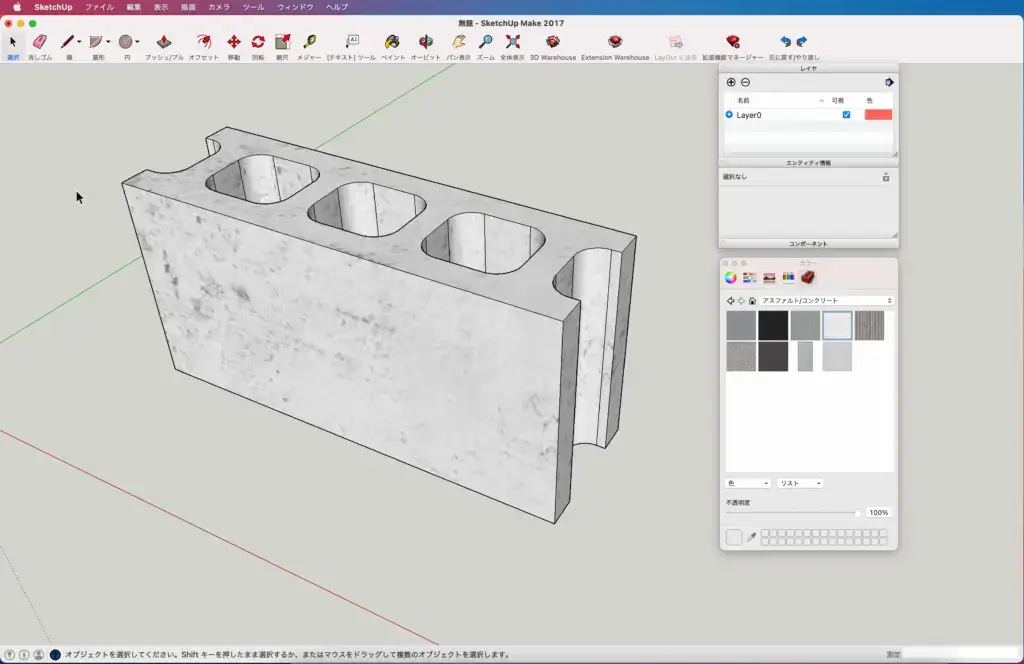The width and height of the screenshot is (1024, 664).
Task: Open the circle tool dropdown arrow
Action: point(137,42)
